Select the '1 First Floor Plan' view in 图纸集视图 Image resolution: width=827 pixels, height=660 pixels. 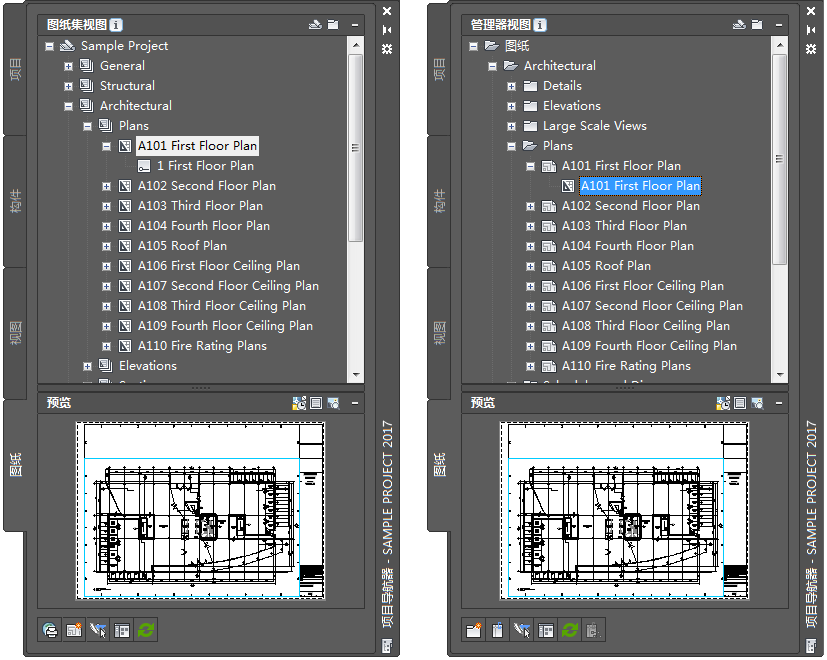tap(205, 166)
